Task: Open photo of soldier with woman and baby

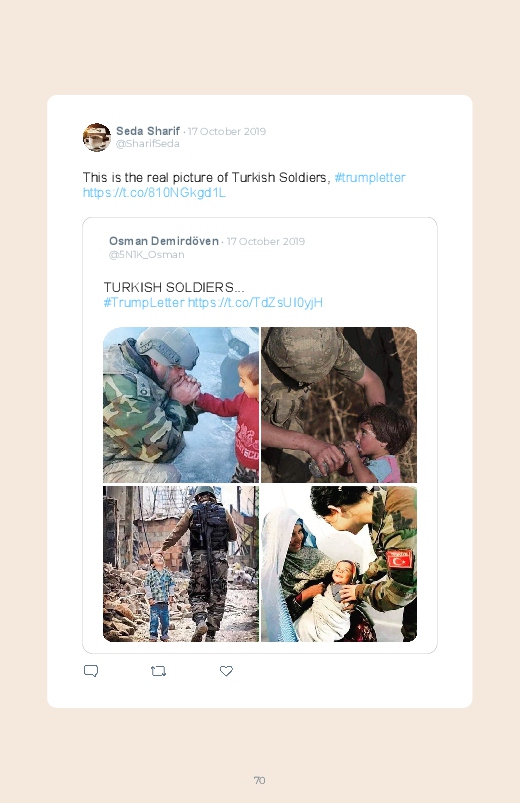Action: pos(339,564)
